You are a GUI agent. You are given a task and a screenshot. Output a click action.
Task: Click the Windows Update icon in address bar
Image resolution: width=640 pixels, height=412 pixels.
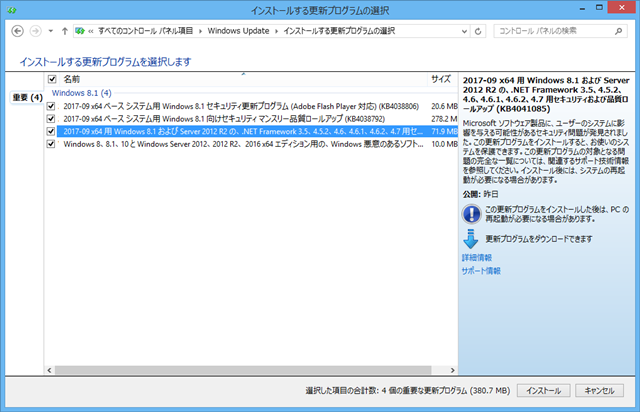point(80,31)
